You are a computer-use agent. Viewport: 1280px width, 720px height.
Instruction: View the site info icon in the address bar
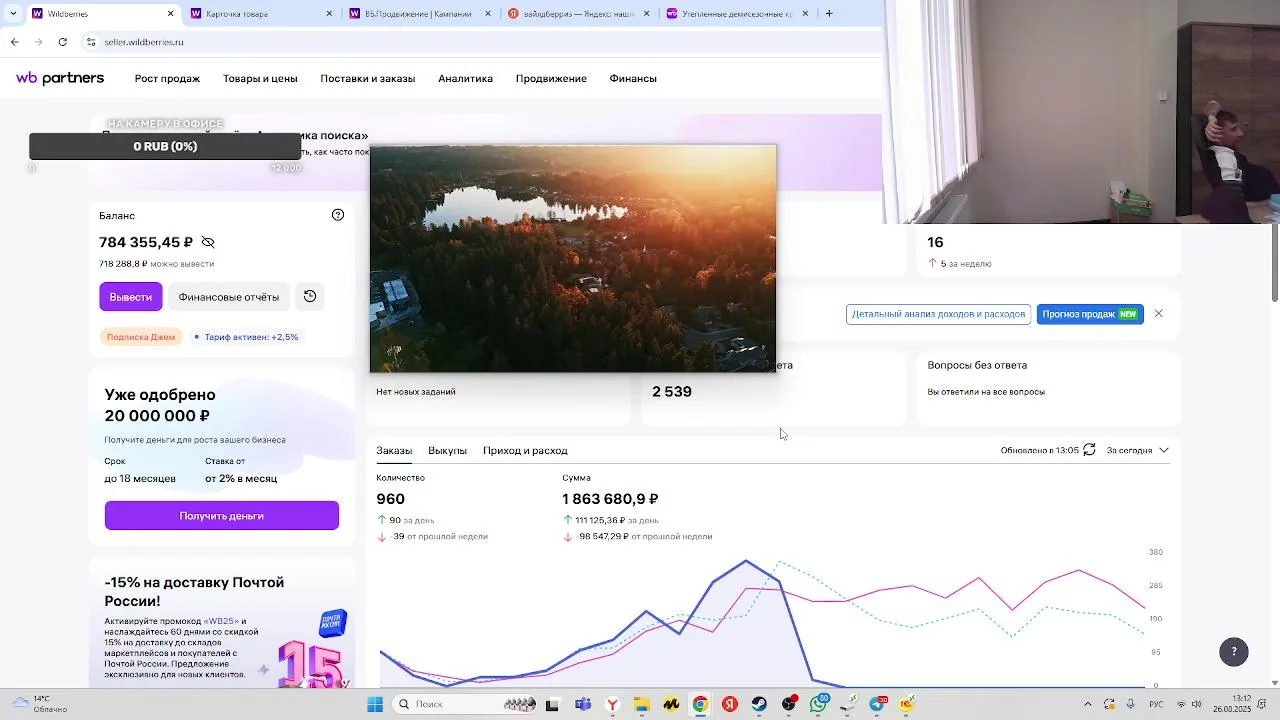91,42
